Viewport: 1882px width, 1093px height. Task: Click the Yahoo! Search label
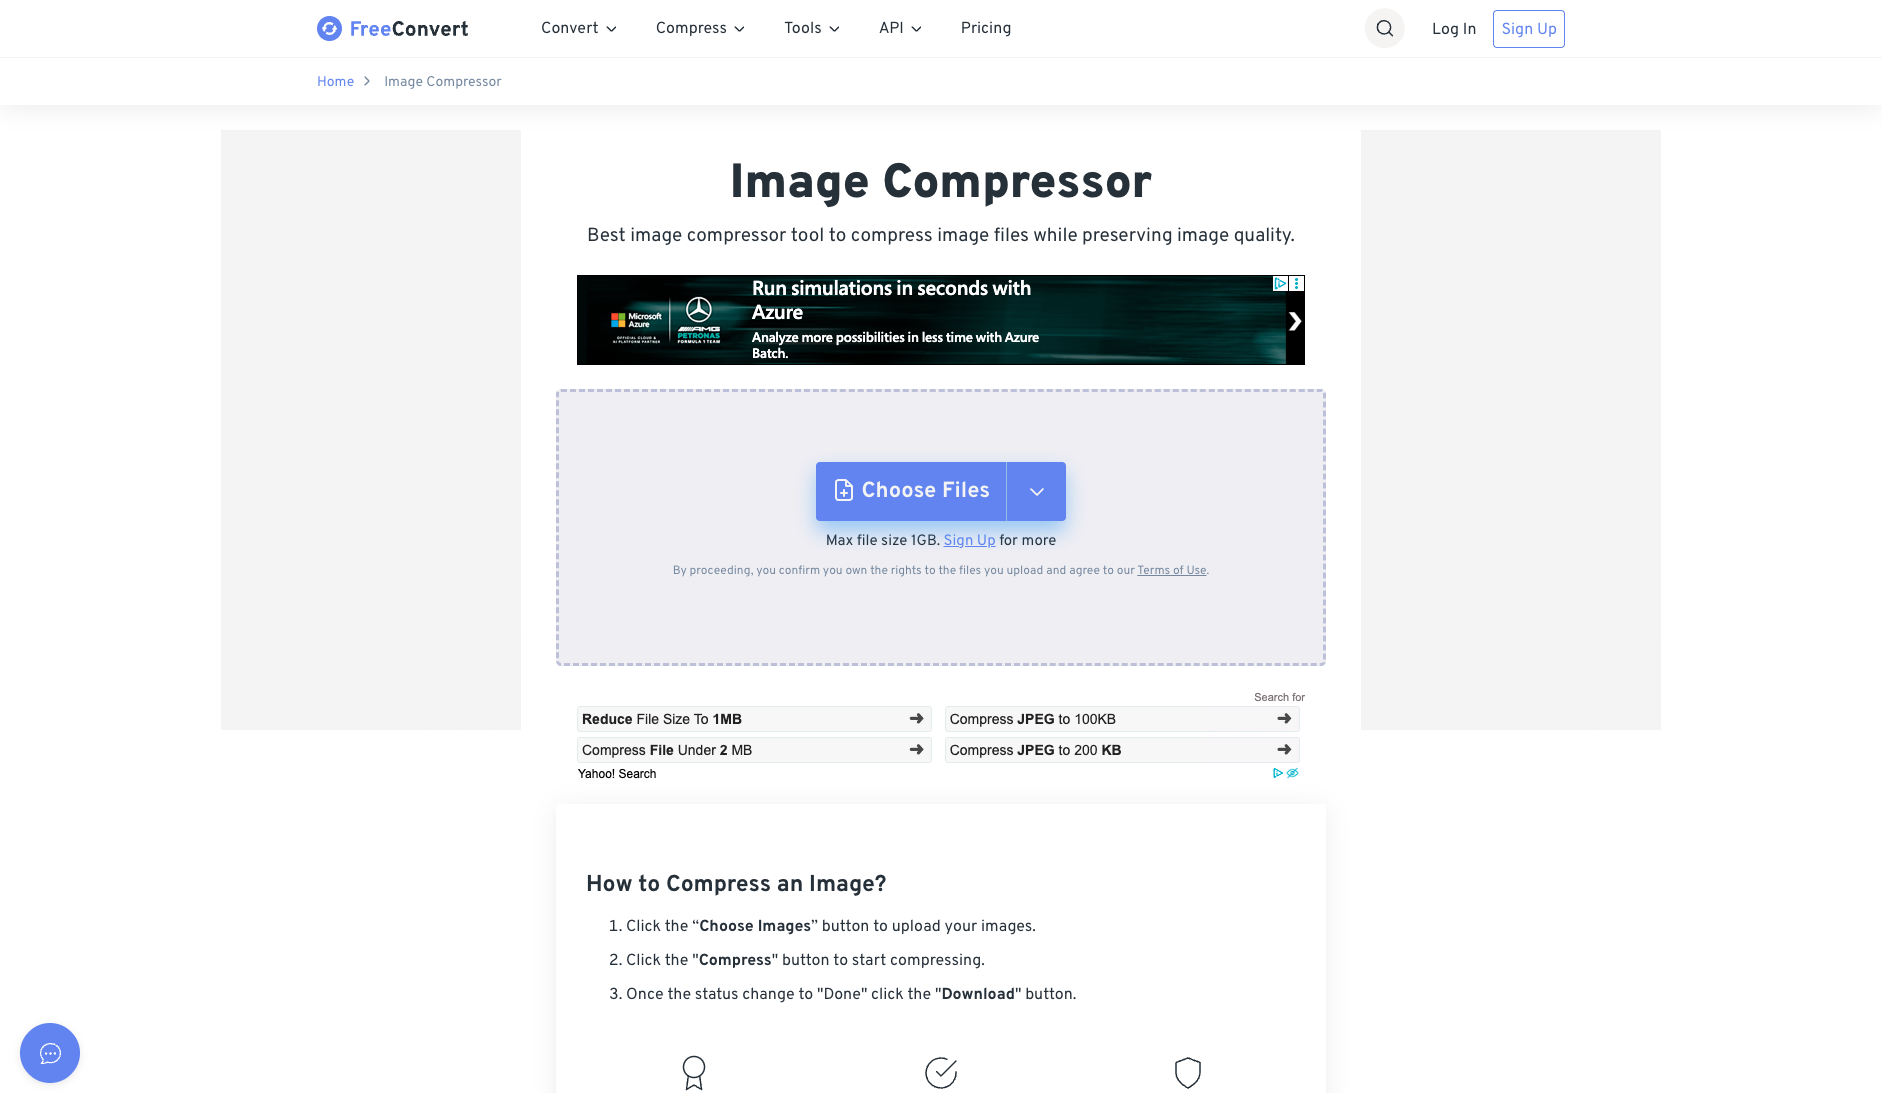pyautogui.click(x=617, y=774)
